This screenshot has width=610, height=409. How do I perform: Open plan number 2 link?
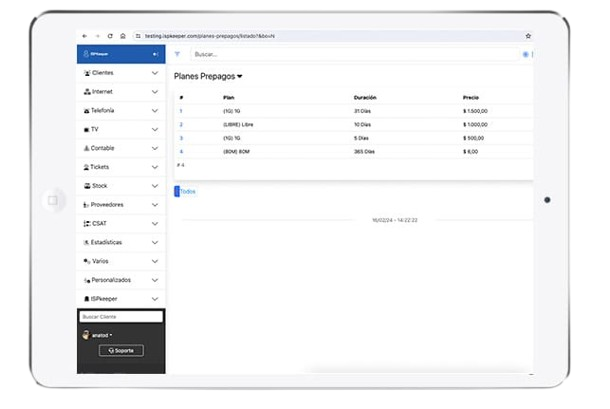click(x=181, y=125)
